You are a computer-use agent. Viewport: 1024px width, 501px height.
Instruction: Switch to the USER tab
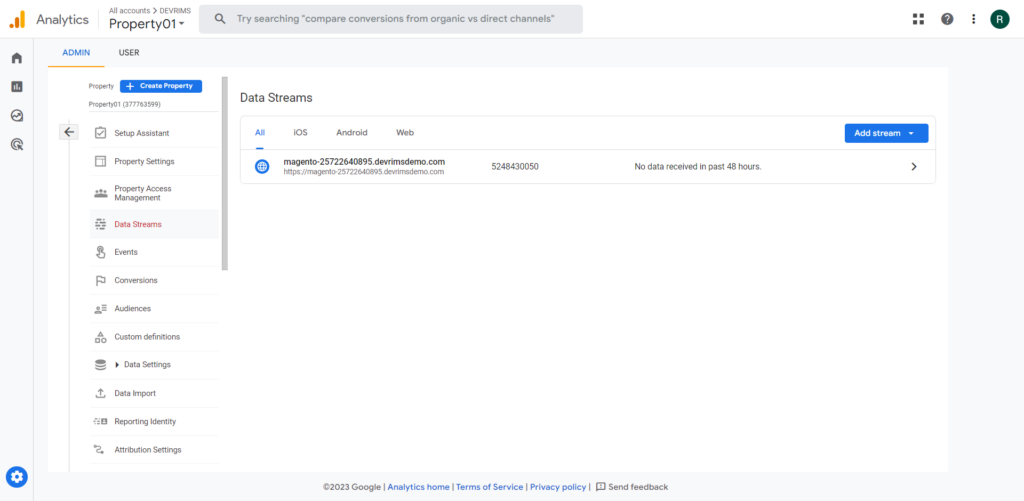(x=129, y=53)
